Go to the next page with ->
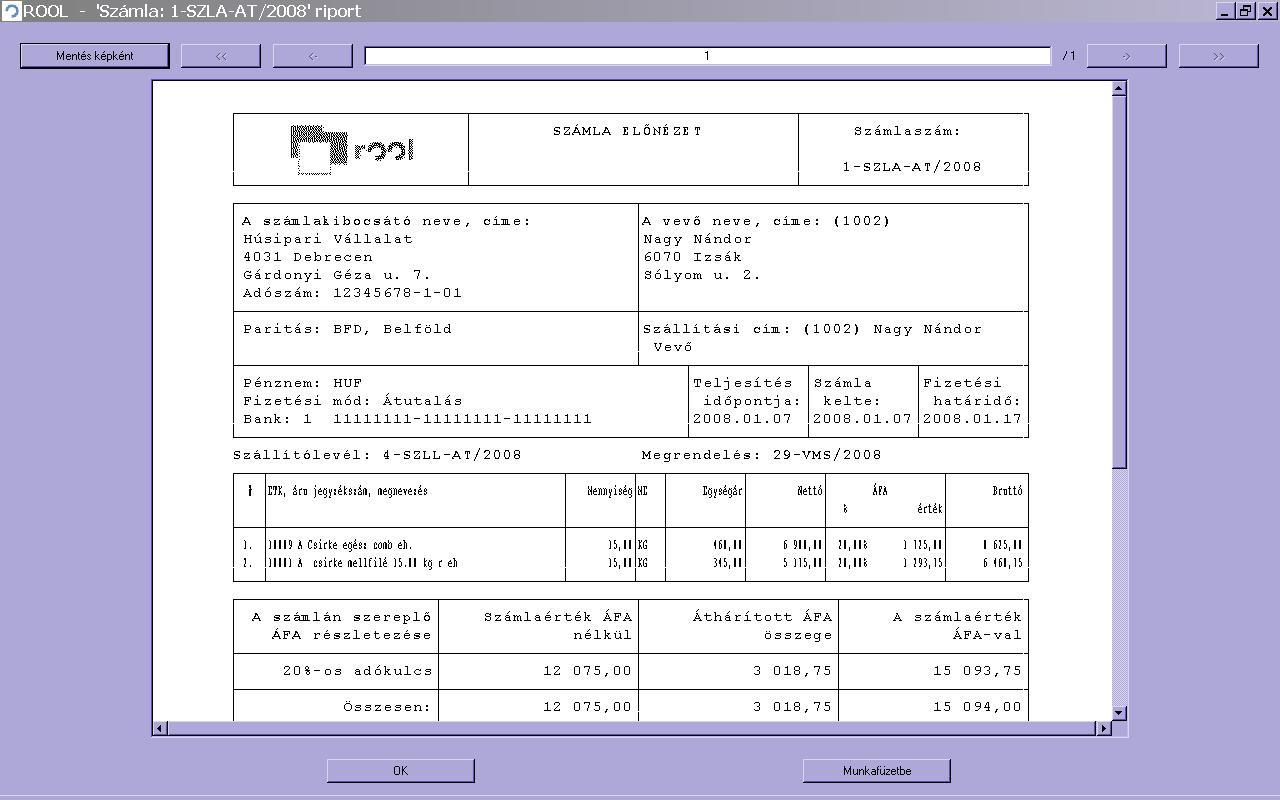This screenshot has height=800, width=1280. pos(1127,56)
